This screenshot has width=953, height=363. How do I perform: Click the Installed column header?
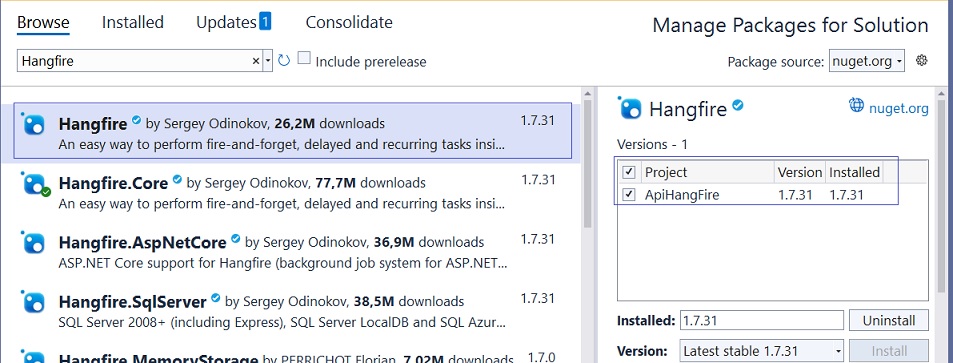pyautogui.click(x=855, y=173)
